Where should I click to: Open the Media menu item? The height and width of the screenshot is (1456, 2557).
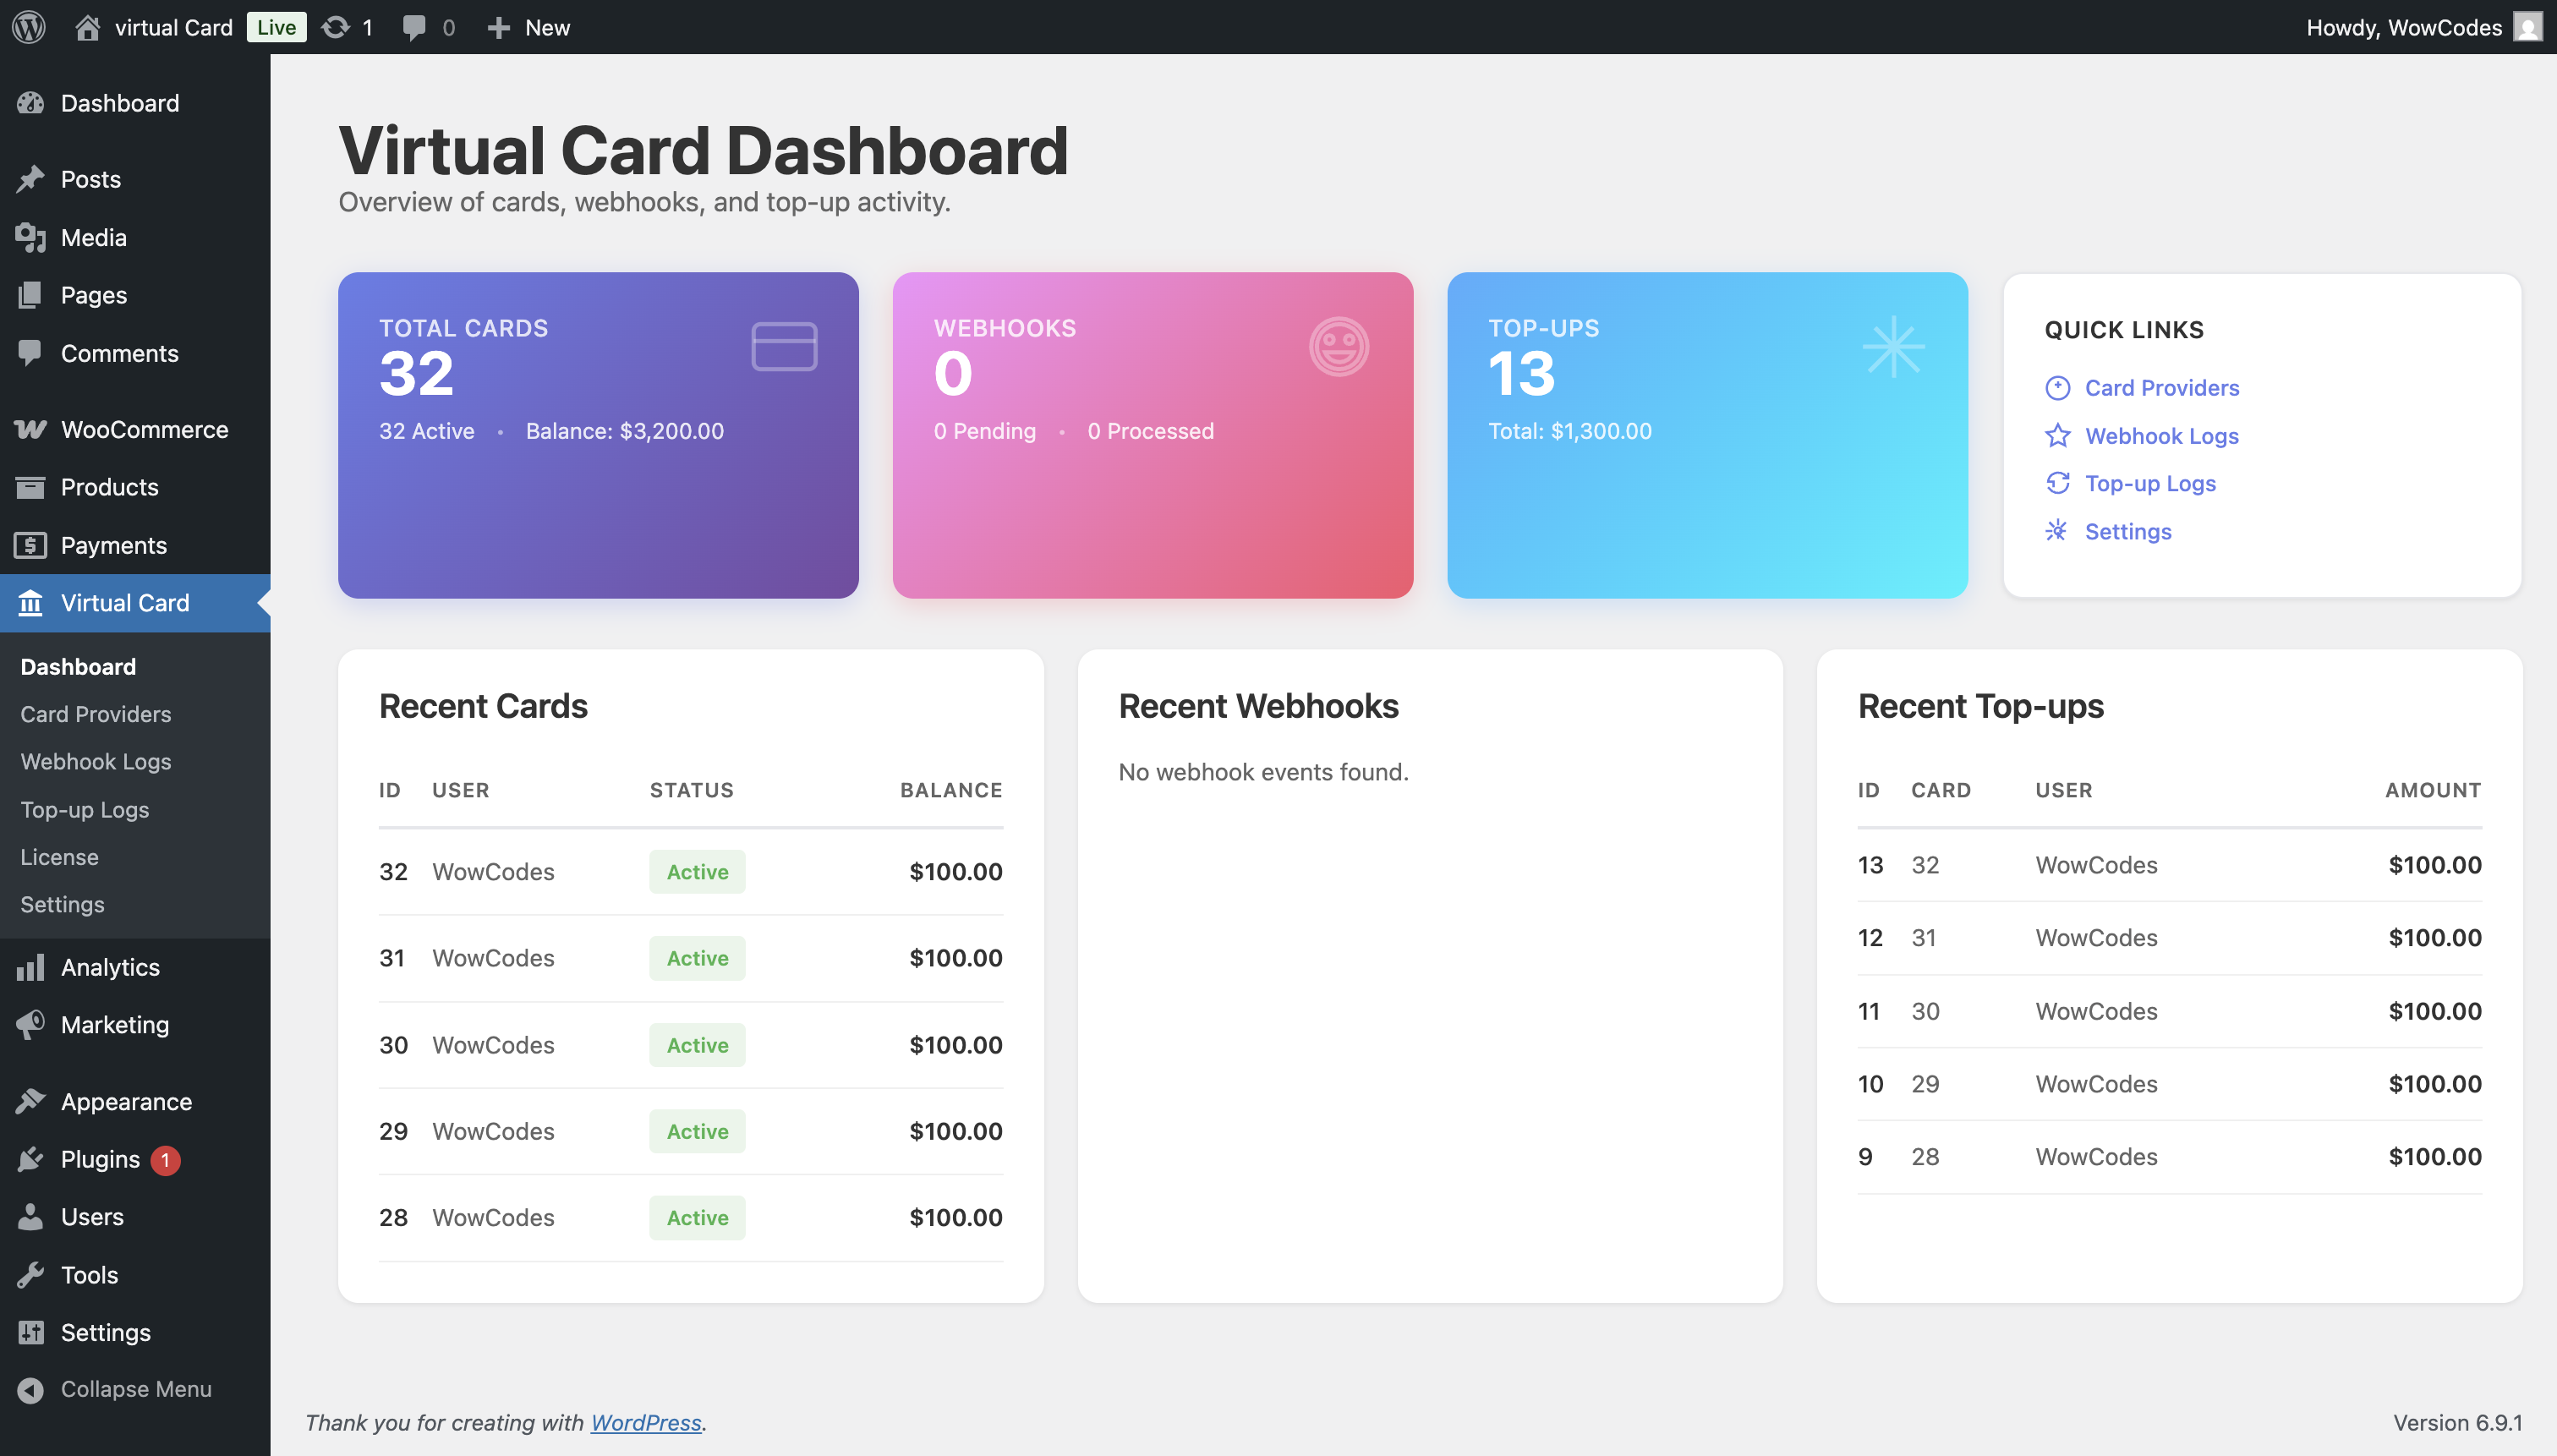(91, 237)
